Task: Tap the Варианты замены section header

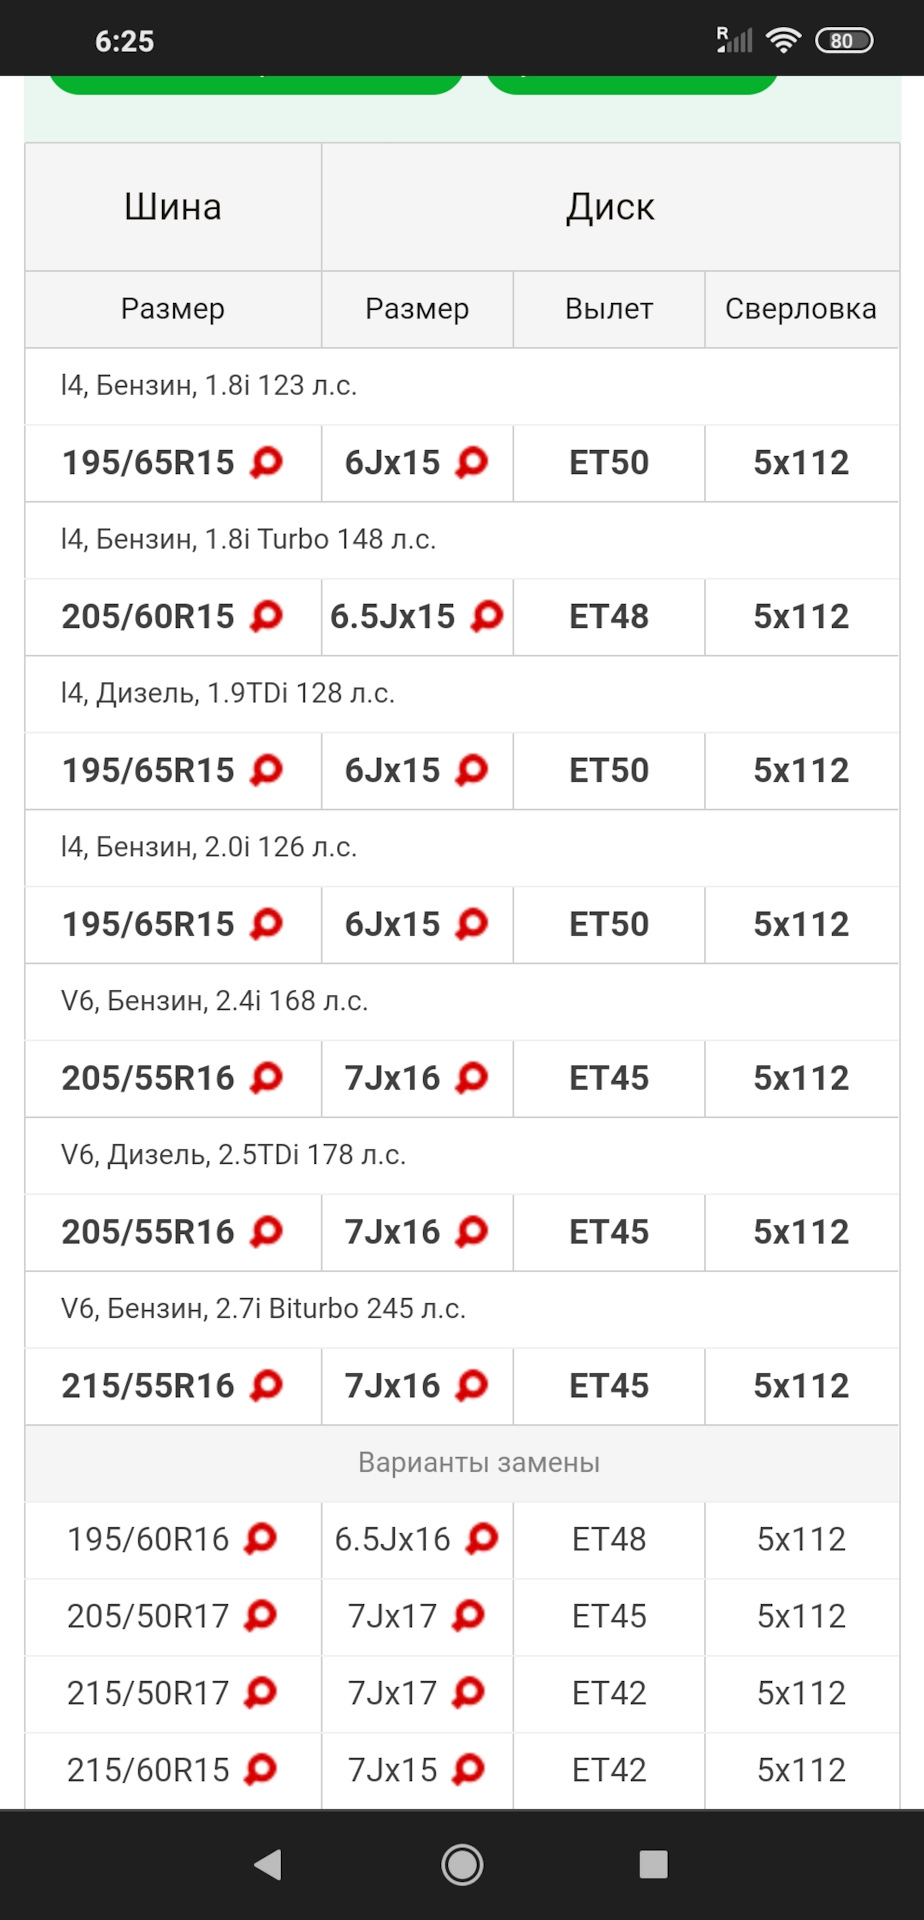Action: pos(479,1462)
